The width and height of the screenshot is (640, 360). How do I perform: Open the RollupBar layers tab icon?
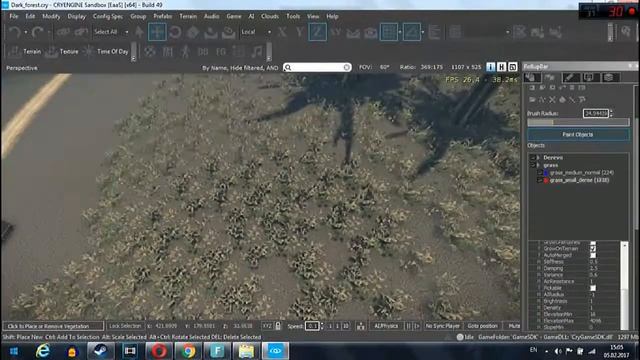(x=609, y=77)
